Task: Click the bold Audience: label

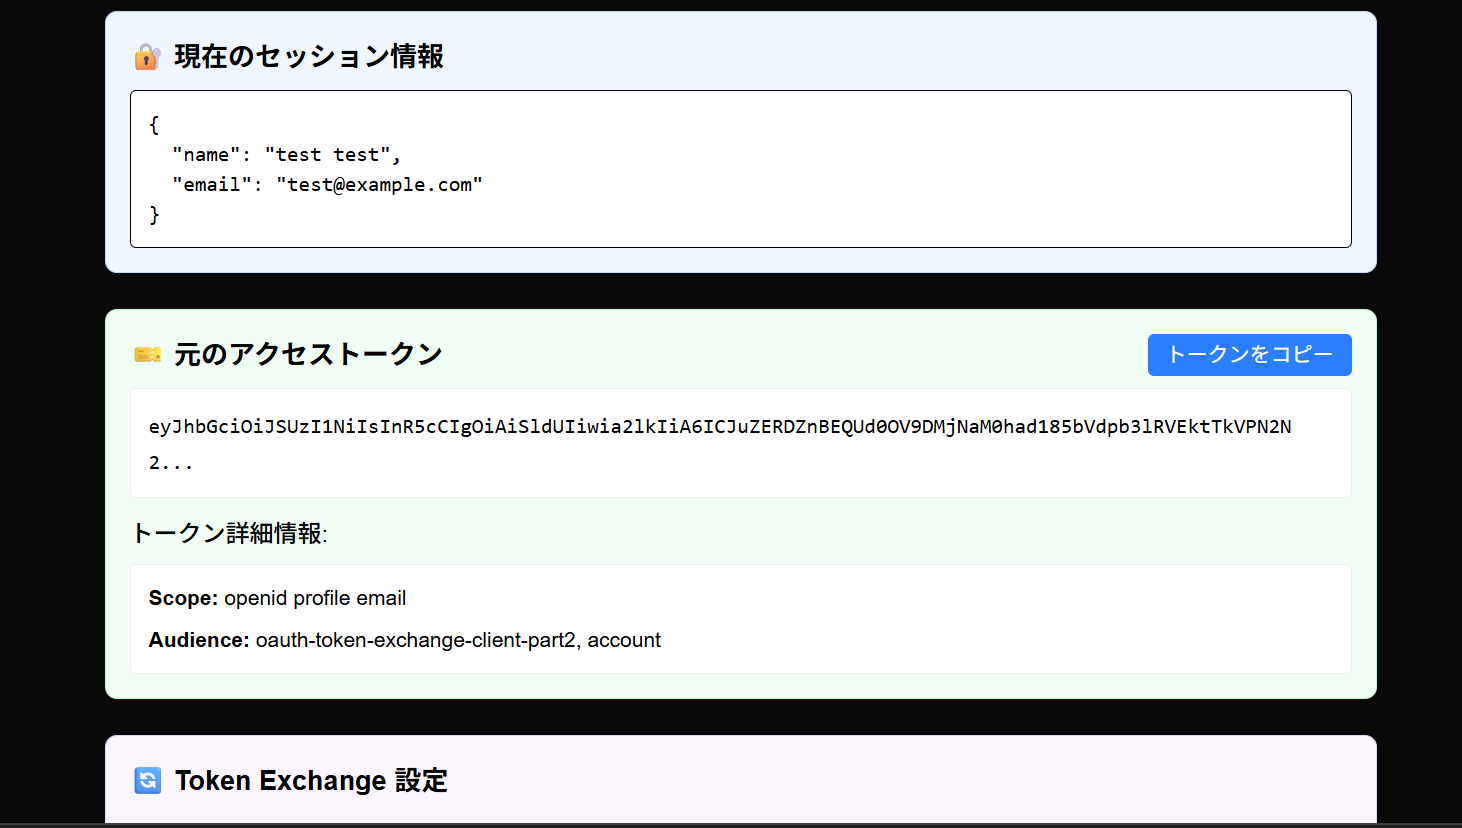Action: [199, 640]
